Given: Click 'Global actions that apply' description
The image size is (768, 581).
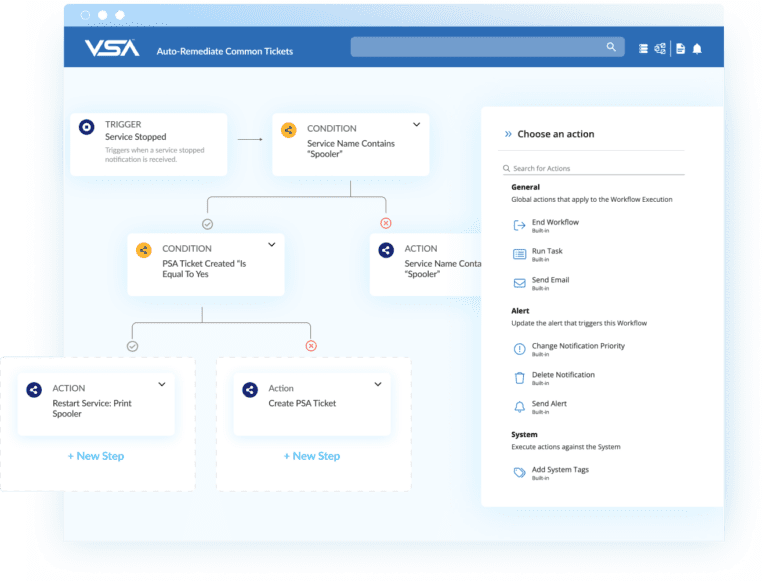Looking at the screenshot, I should tap(592, 199).
